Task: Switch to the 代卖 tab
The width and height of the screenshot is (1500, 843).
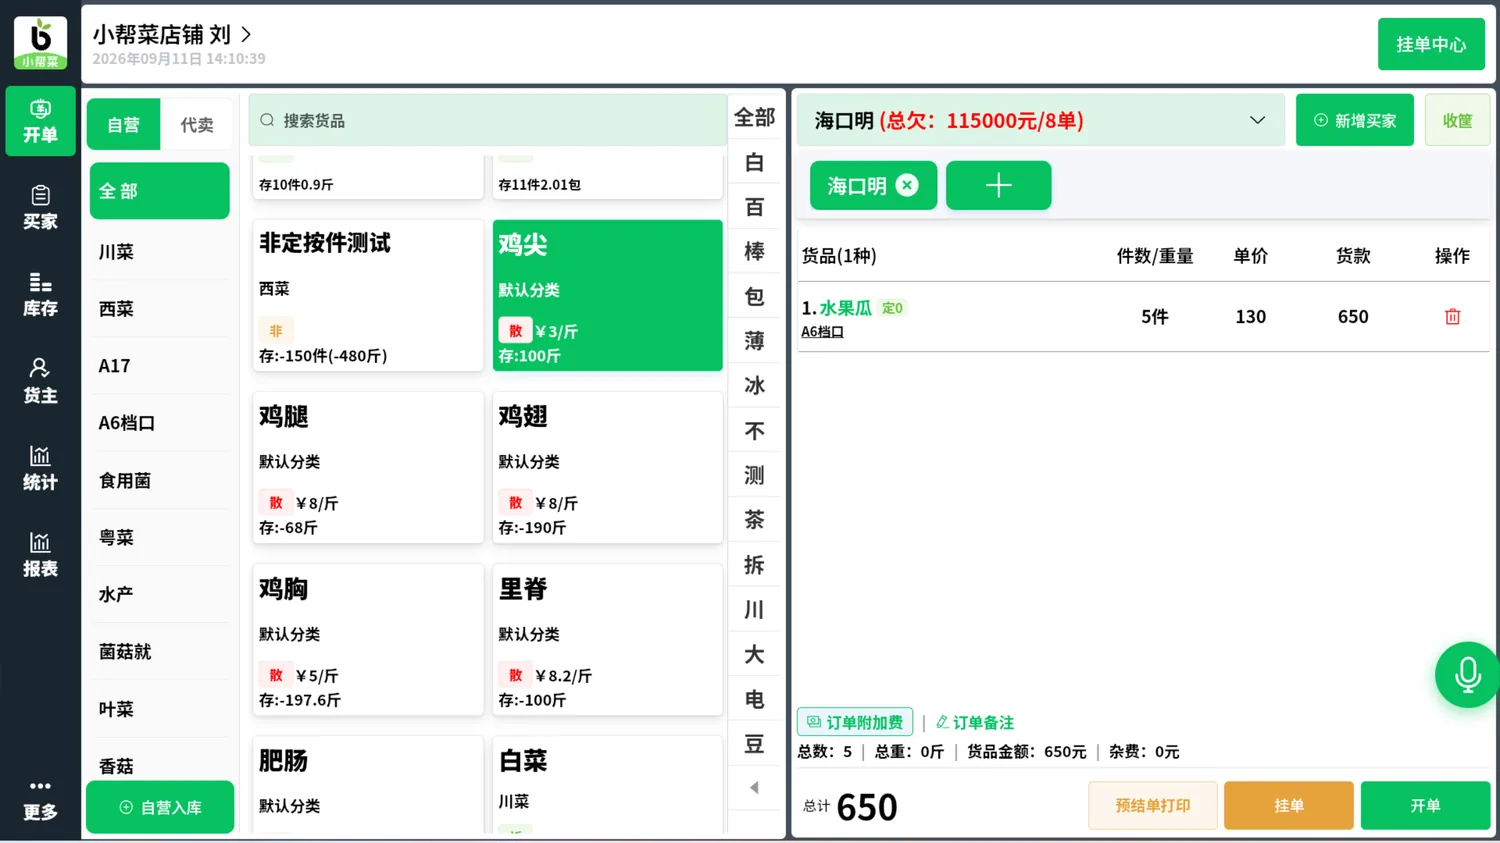Action: 197,125
